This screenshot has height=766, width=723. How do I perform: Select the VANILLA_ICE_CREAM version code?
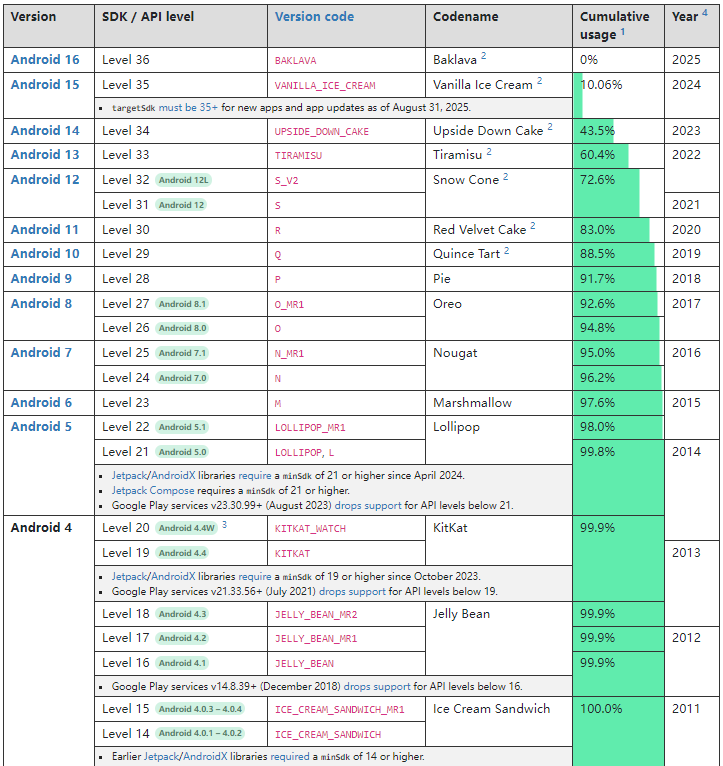[x=325, y=85]
